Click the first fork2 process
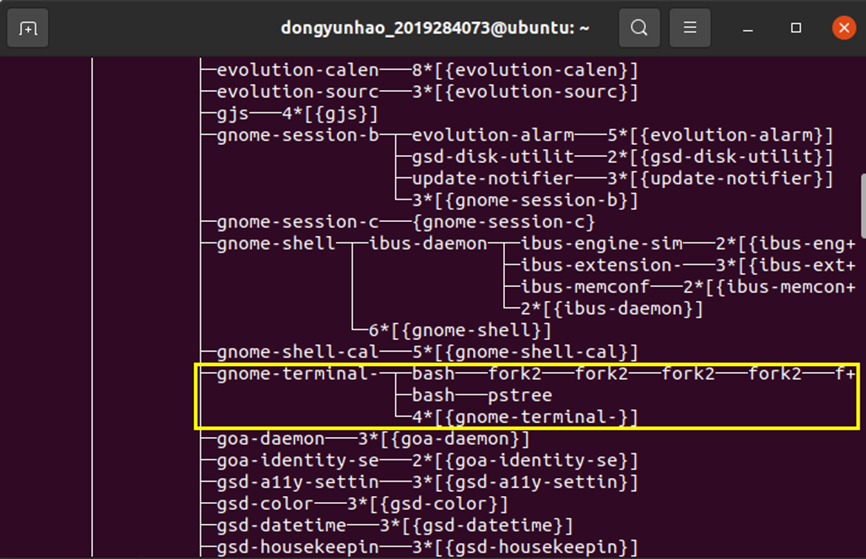This screenshot has width=866, height=559. point(515,373)
